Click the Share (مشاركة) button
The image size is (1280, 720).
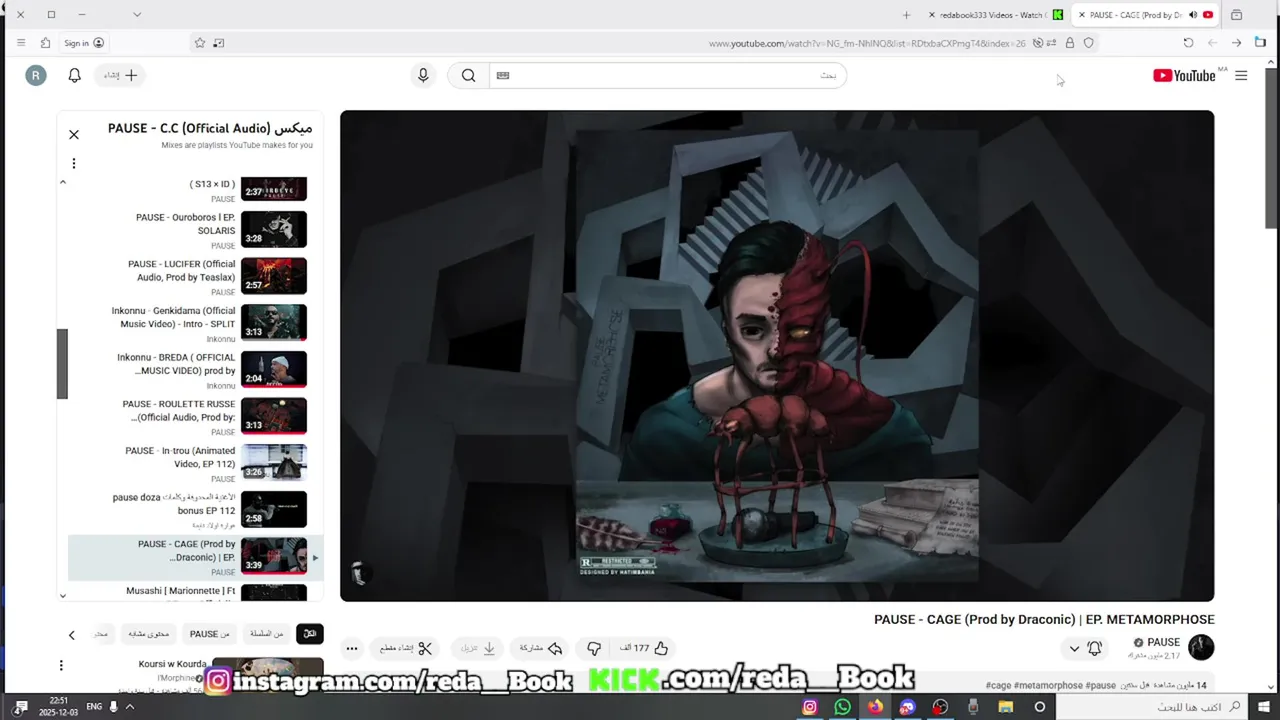(541, 648)
